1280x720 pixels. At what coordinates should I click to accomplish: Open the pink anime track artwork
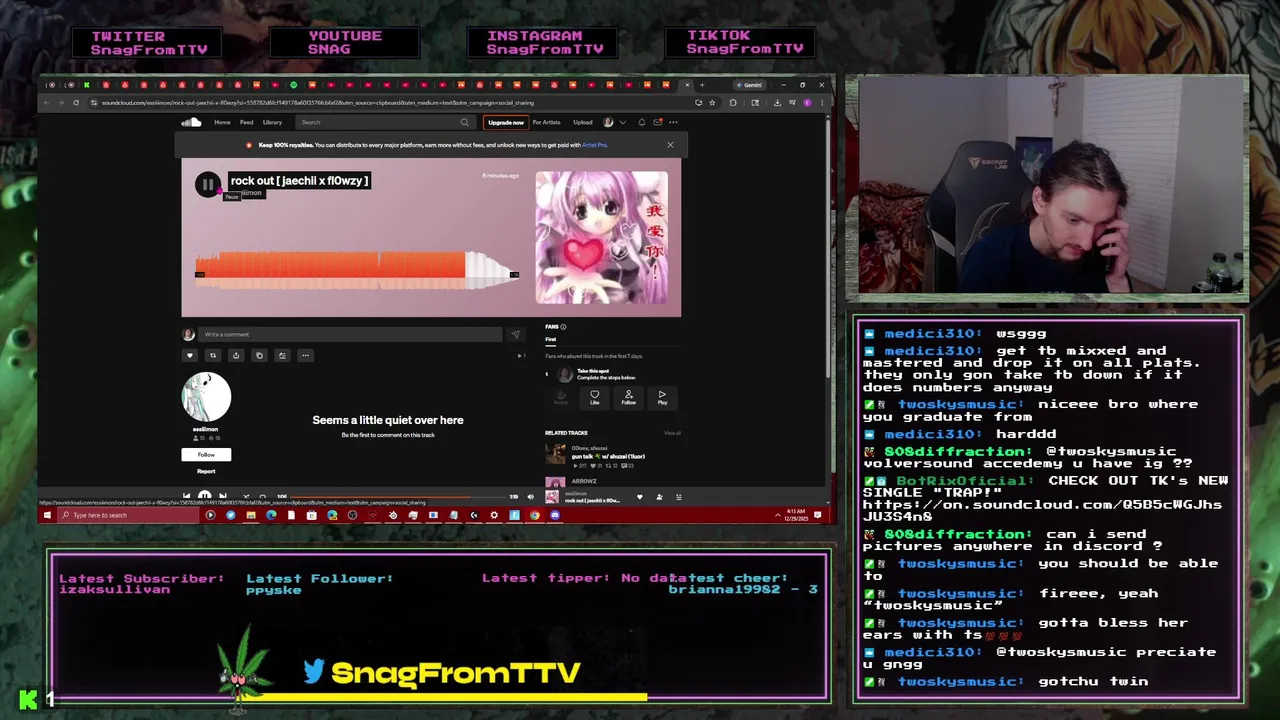(x=601, y=237)
